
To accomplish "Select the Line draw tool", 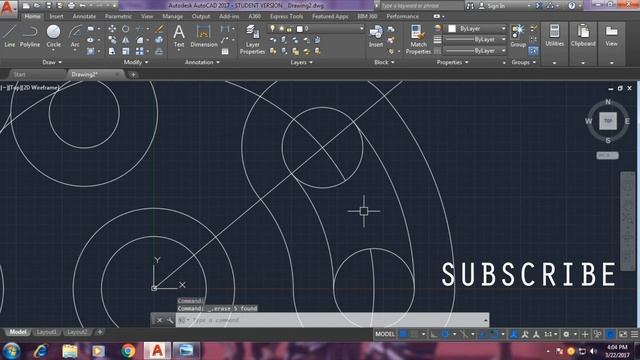I will coord(10,36).
